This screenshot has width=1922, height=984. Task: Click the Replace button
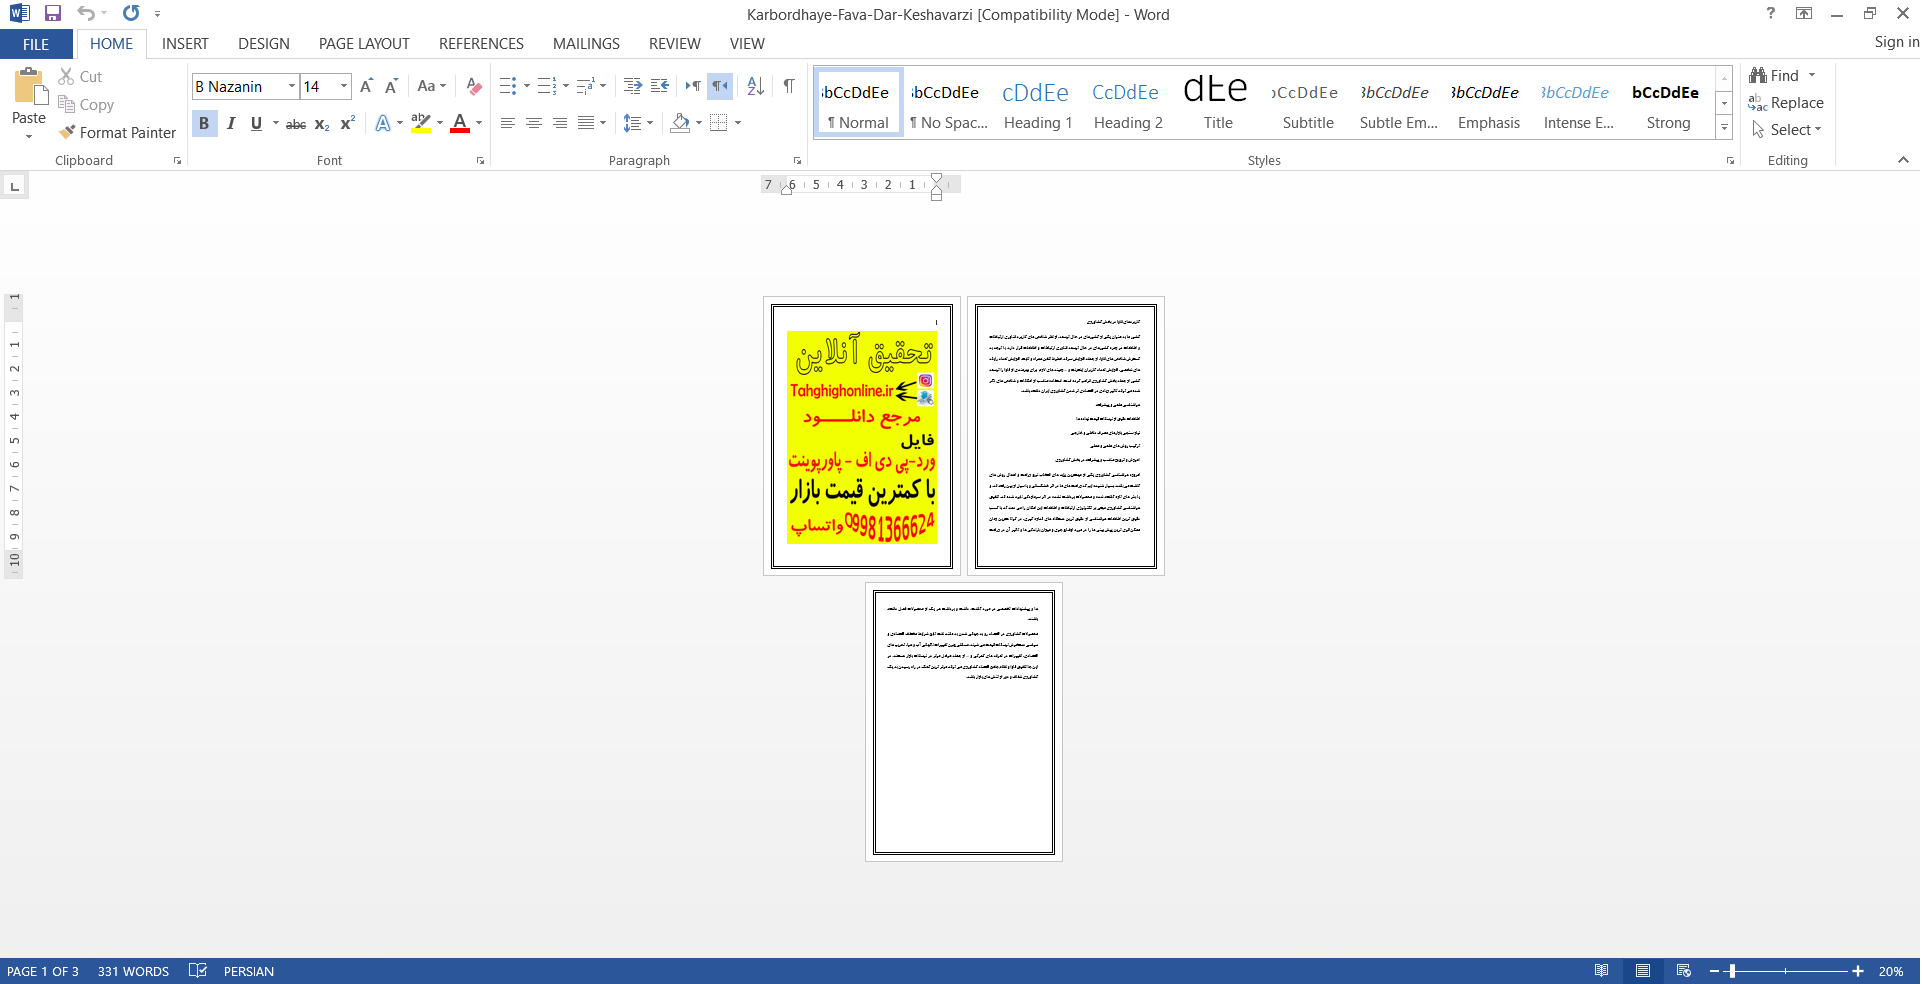coord(1786,103)
